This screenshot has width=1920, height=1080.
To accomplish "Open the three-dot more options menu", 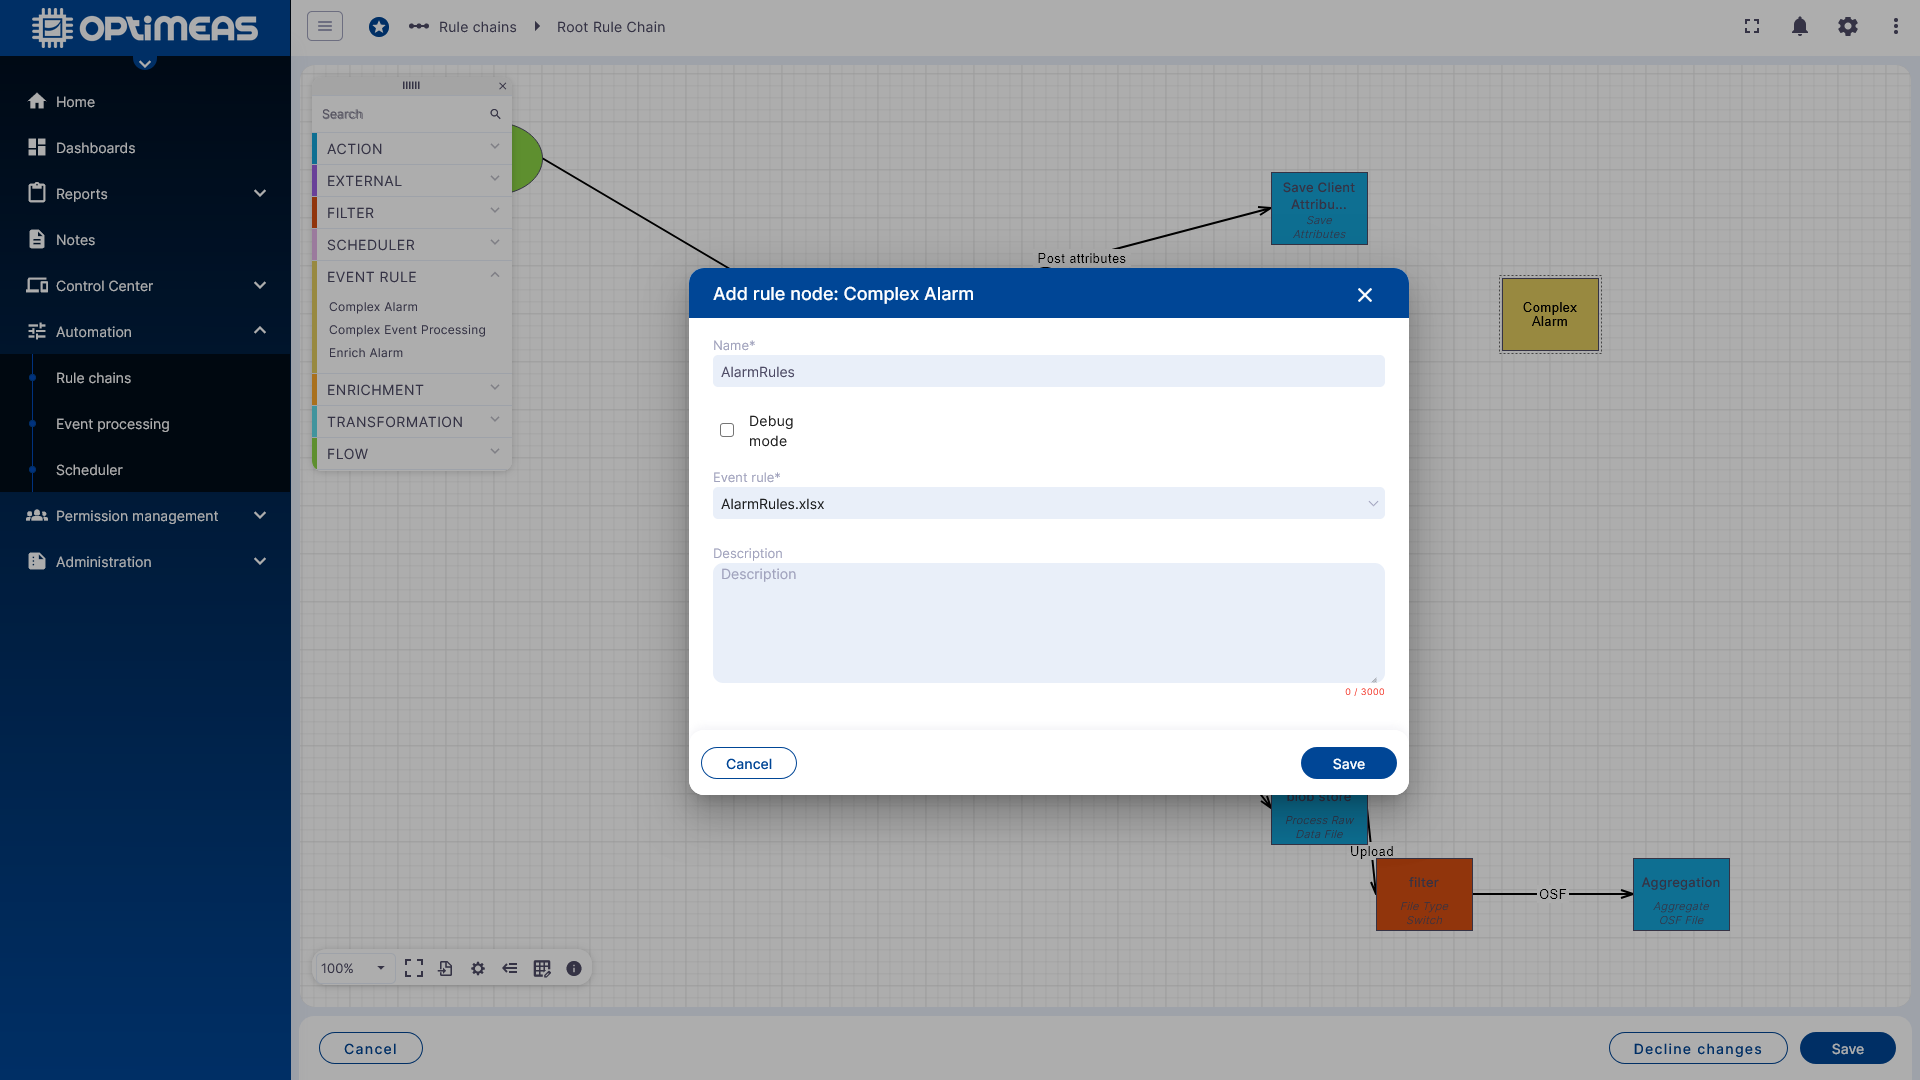I will click(x=1896, y=27).
